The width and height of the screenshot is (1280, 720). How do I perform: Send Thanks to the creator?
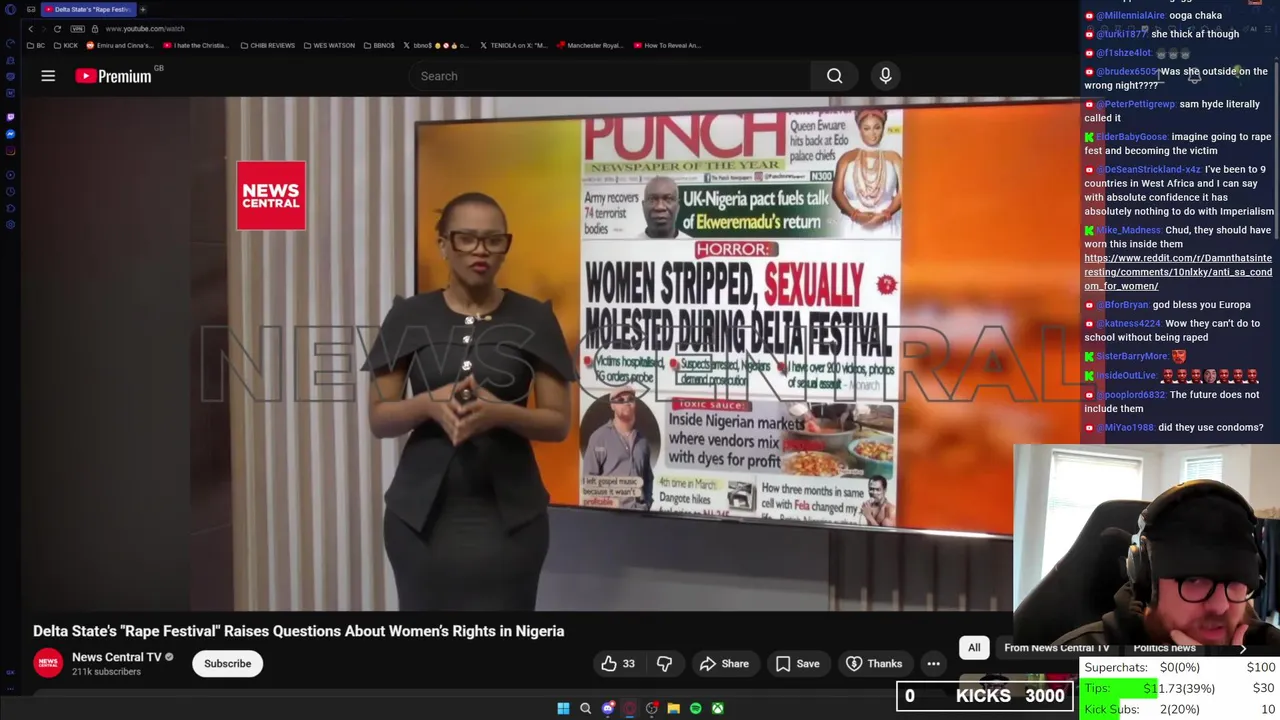(874, 663)
